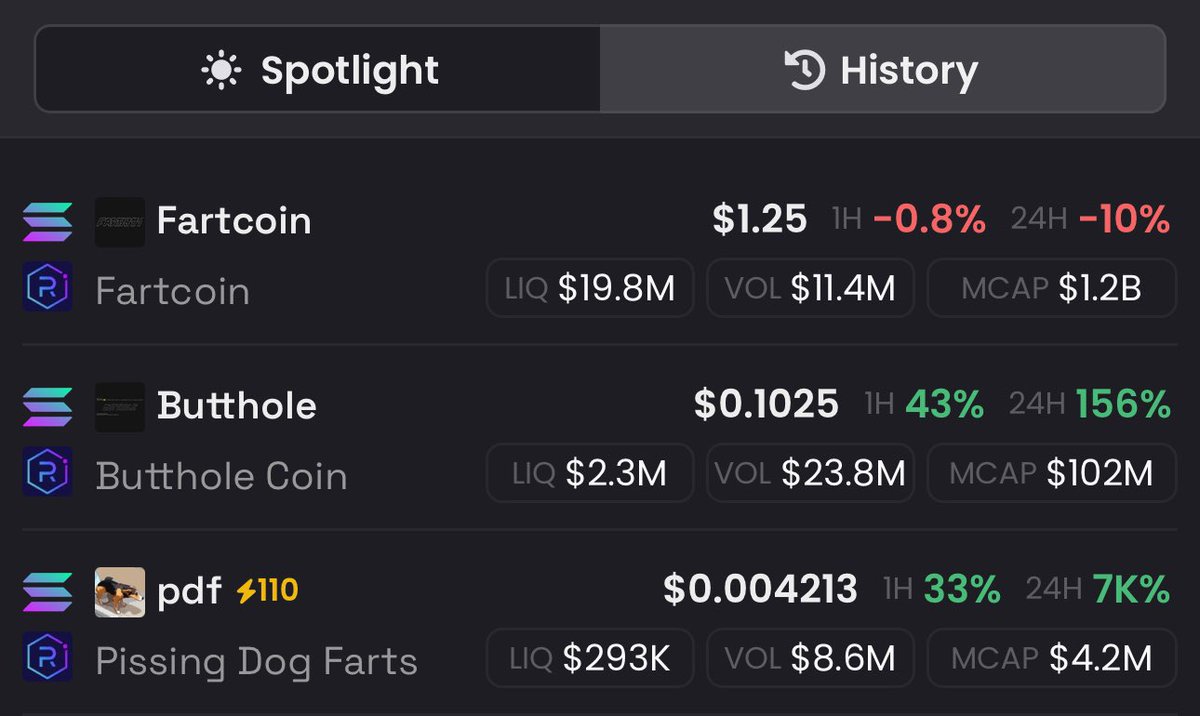Click the MCAP $1.2B badge
Viewport: 1200px width, 716px height.
[1052, 288]
